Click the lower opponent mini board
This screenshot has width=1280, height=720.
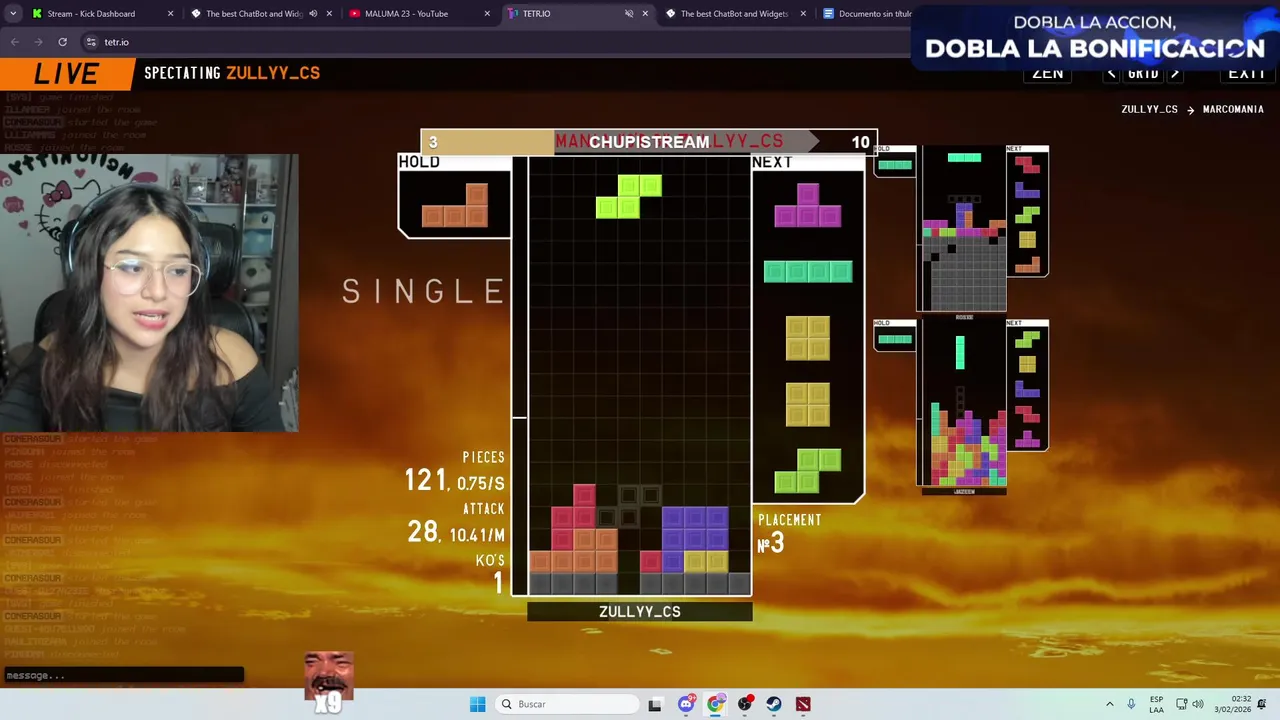click(x=964, y=404)
